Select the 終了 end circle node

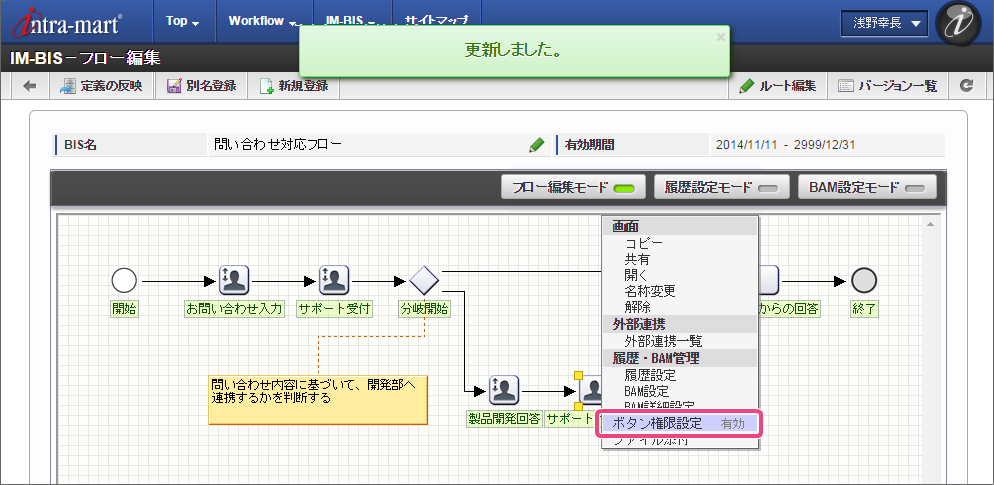click(x=865, y=280)
